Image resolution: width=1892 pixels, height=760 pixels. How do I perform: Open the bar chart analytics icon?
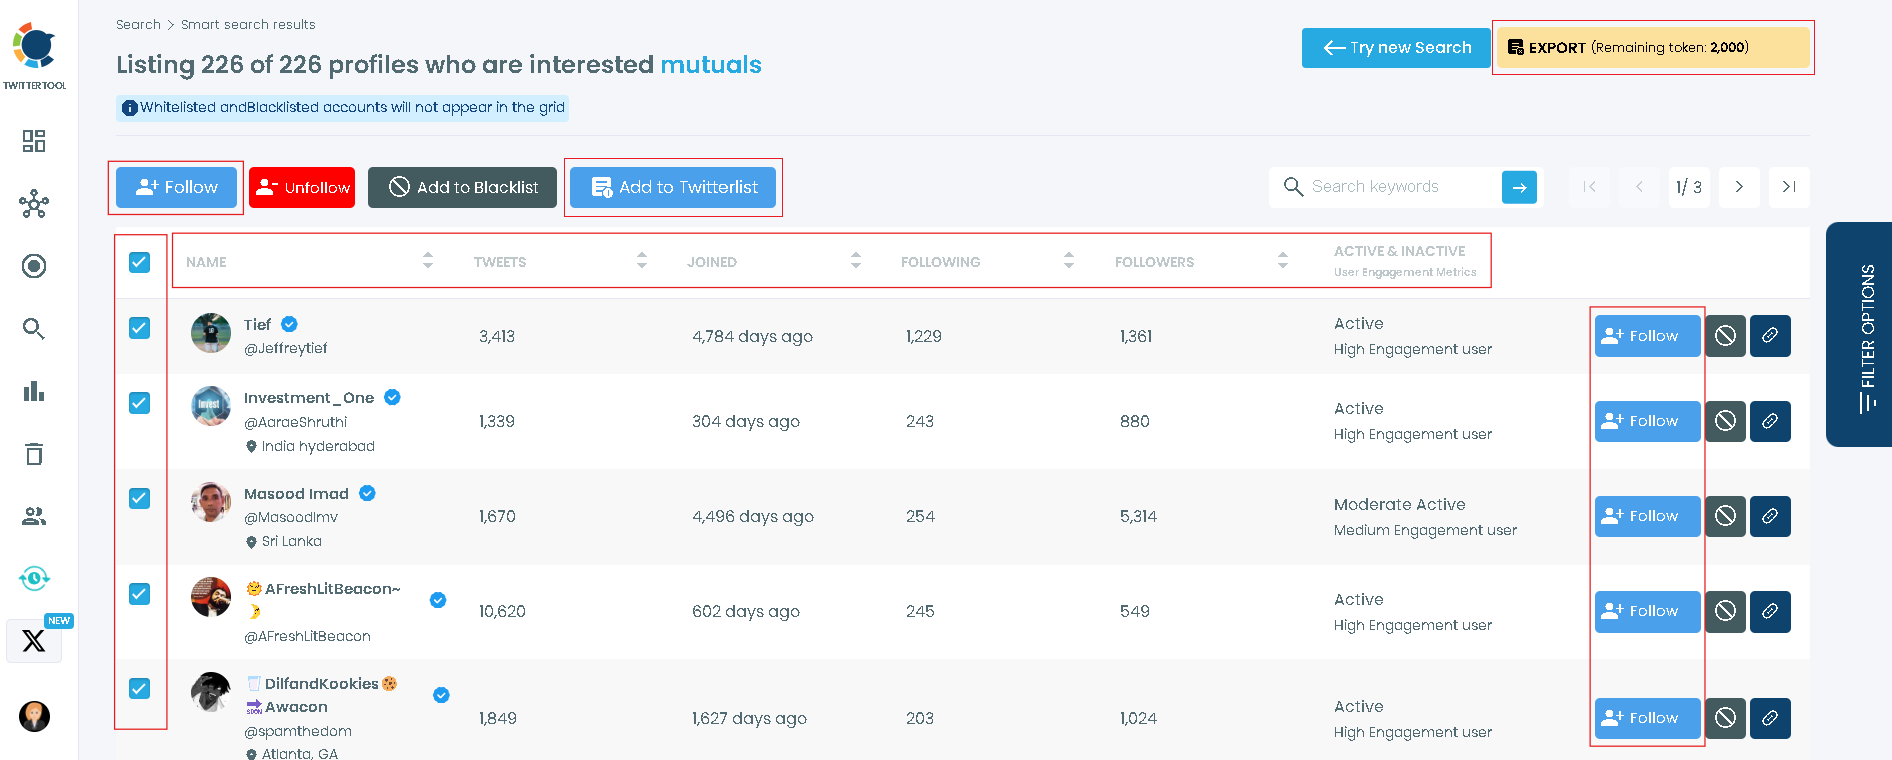(x=34, y=391)
